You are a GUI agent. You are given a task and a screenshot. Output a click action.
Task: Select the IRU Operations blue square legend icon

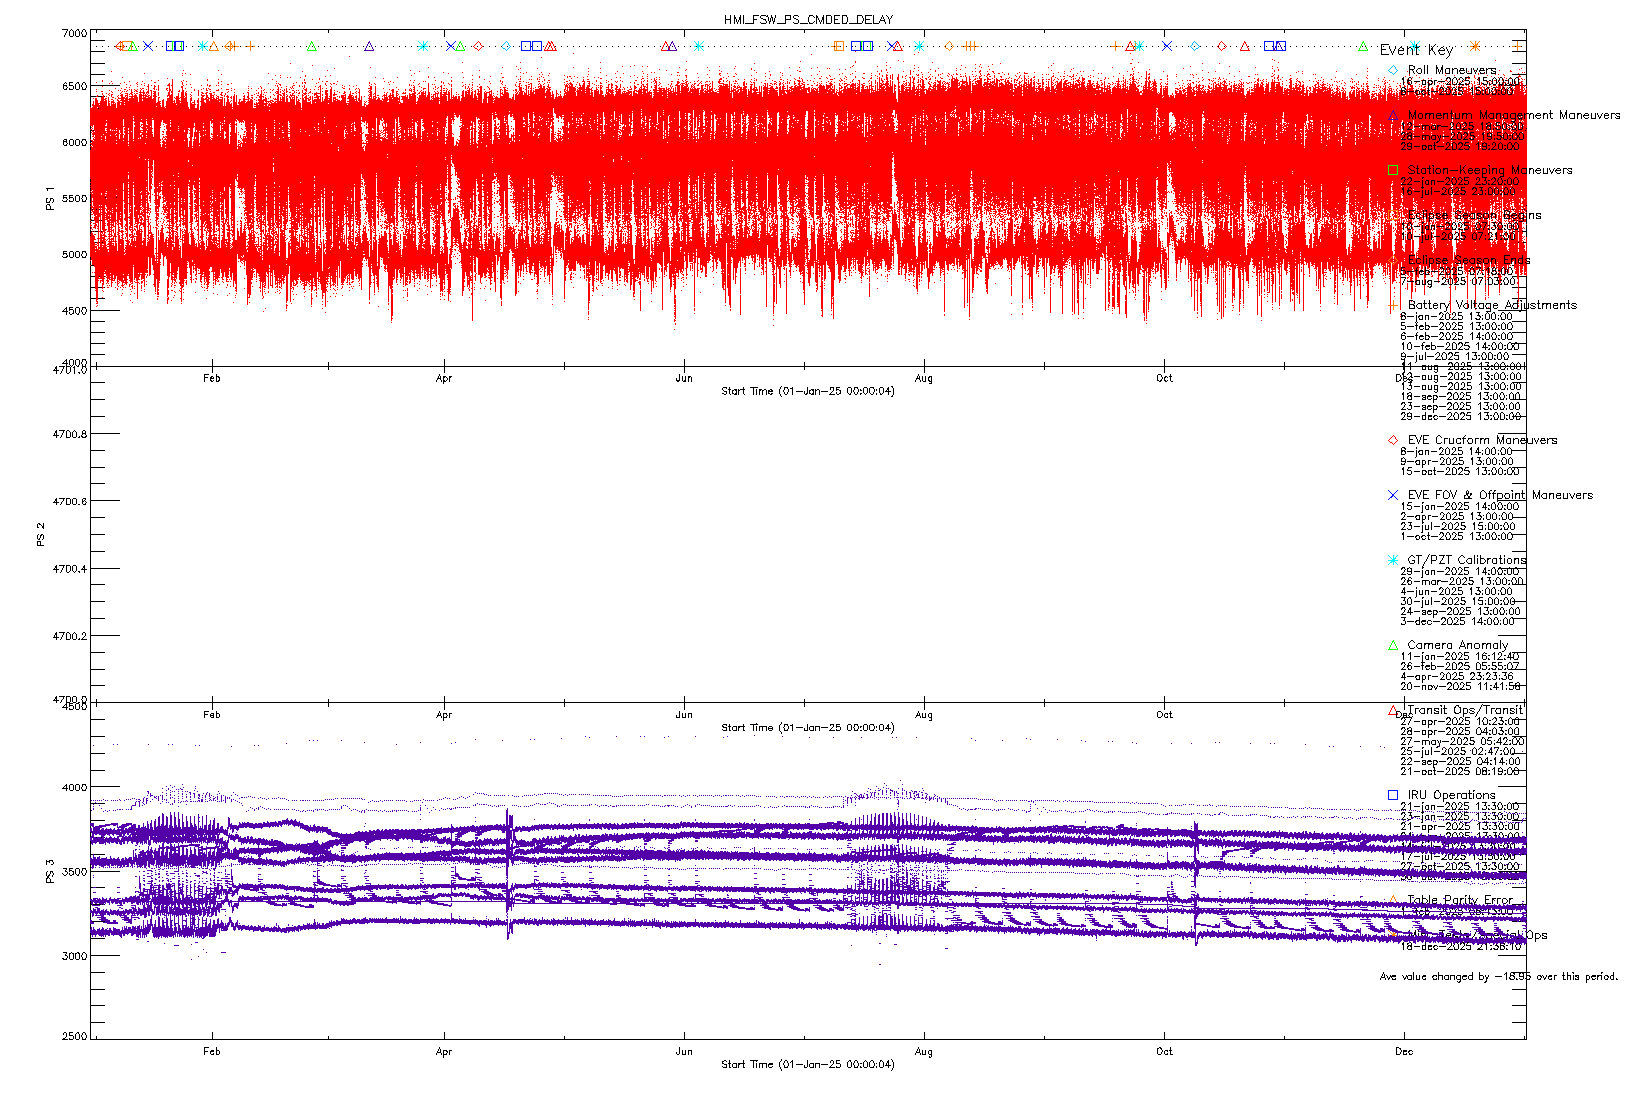click(1393, 795)
